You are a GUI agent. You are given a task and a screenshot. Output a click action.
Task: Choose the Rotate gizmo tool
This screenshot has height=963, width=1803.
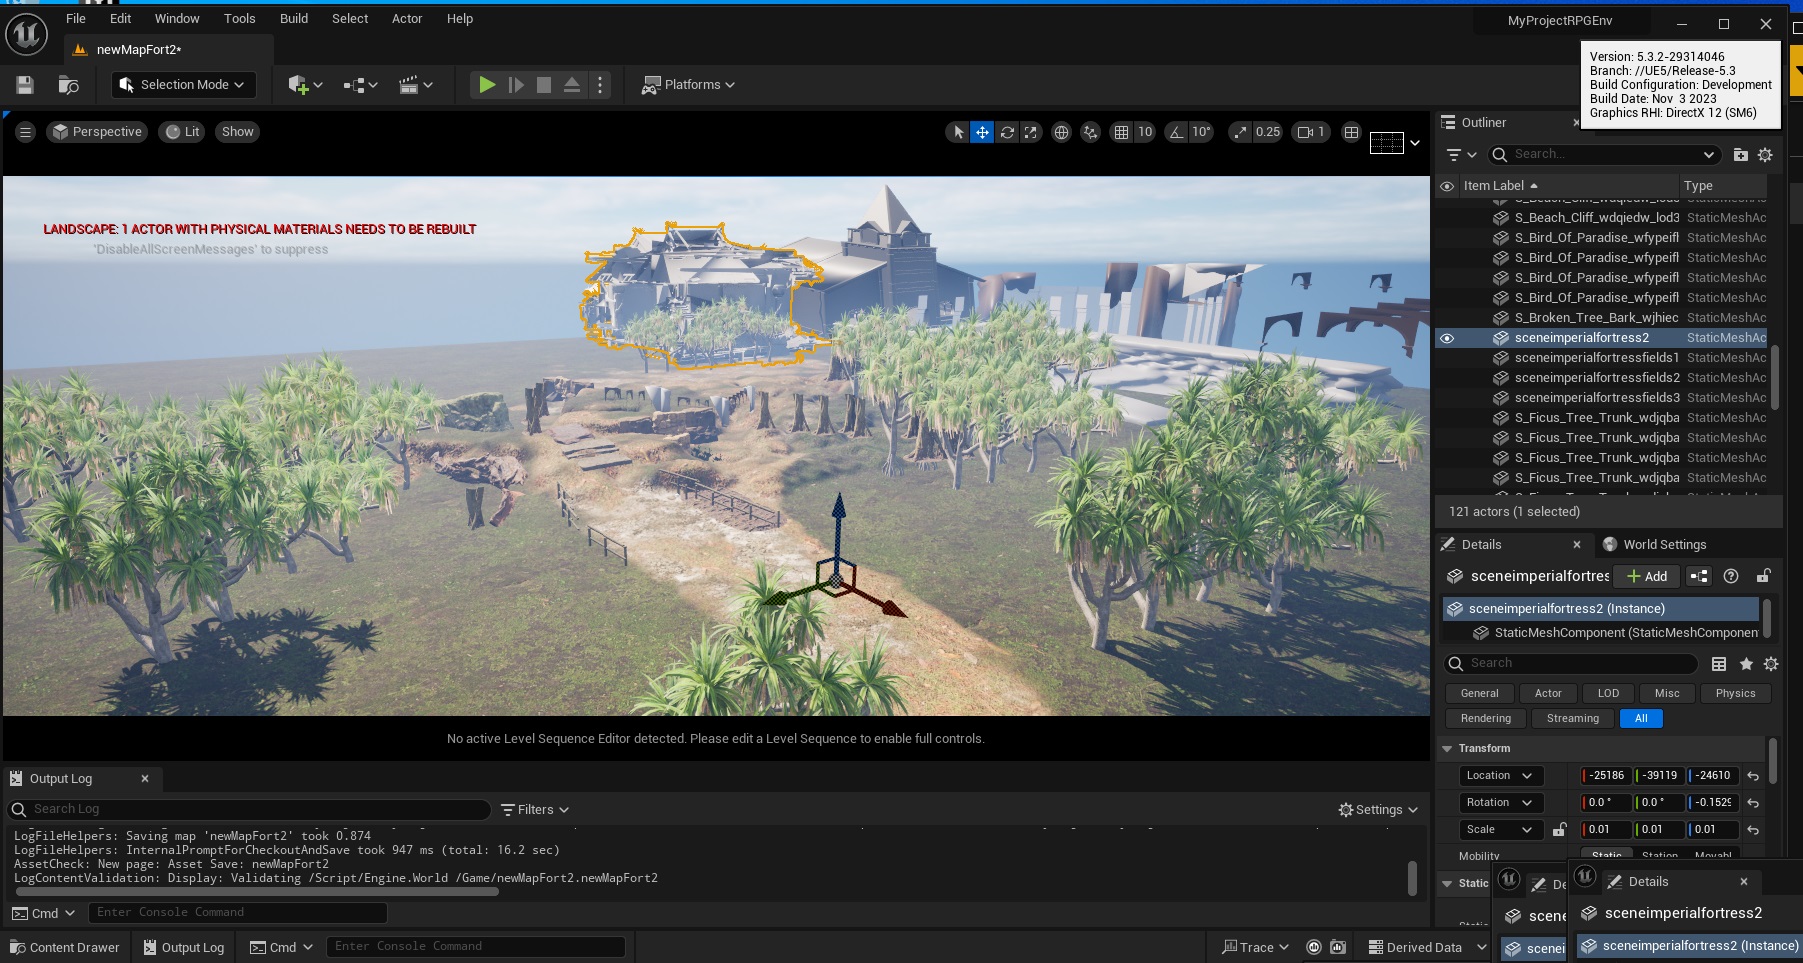(1007, 132)
